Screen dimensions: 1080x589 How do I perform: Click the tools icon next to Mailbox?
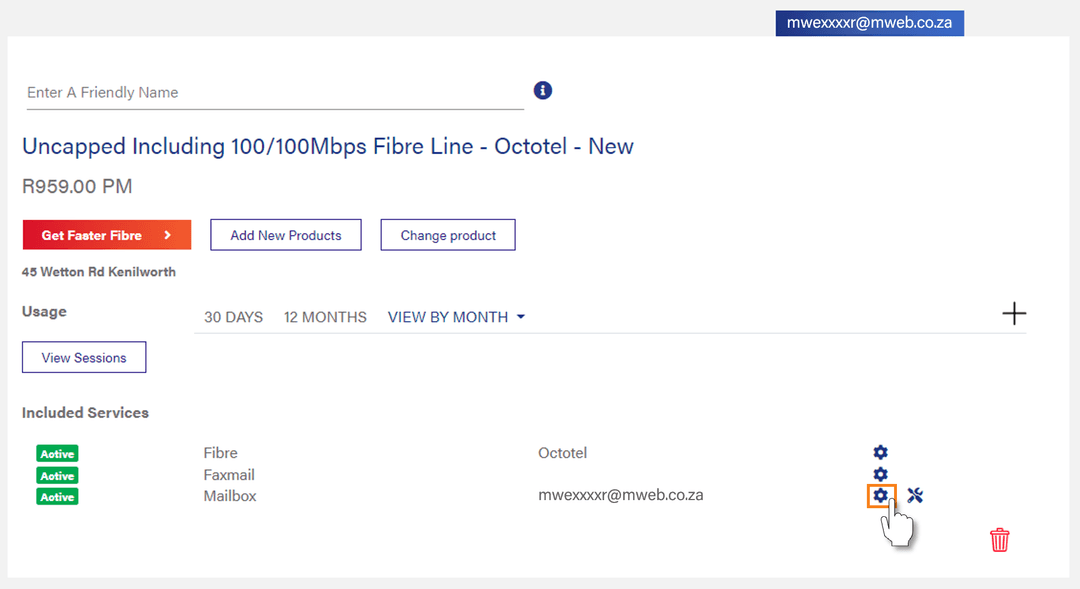[x=914, y=495]
